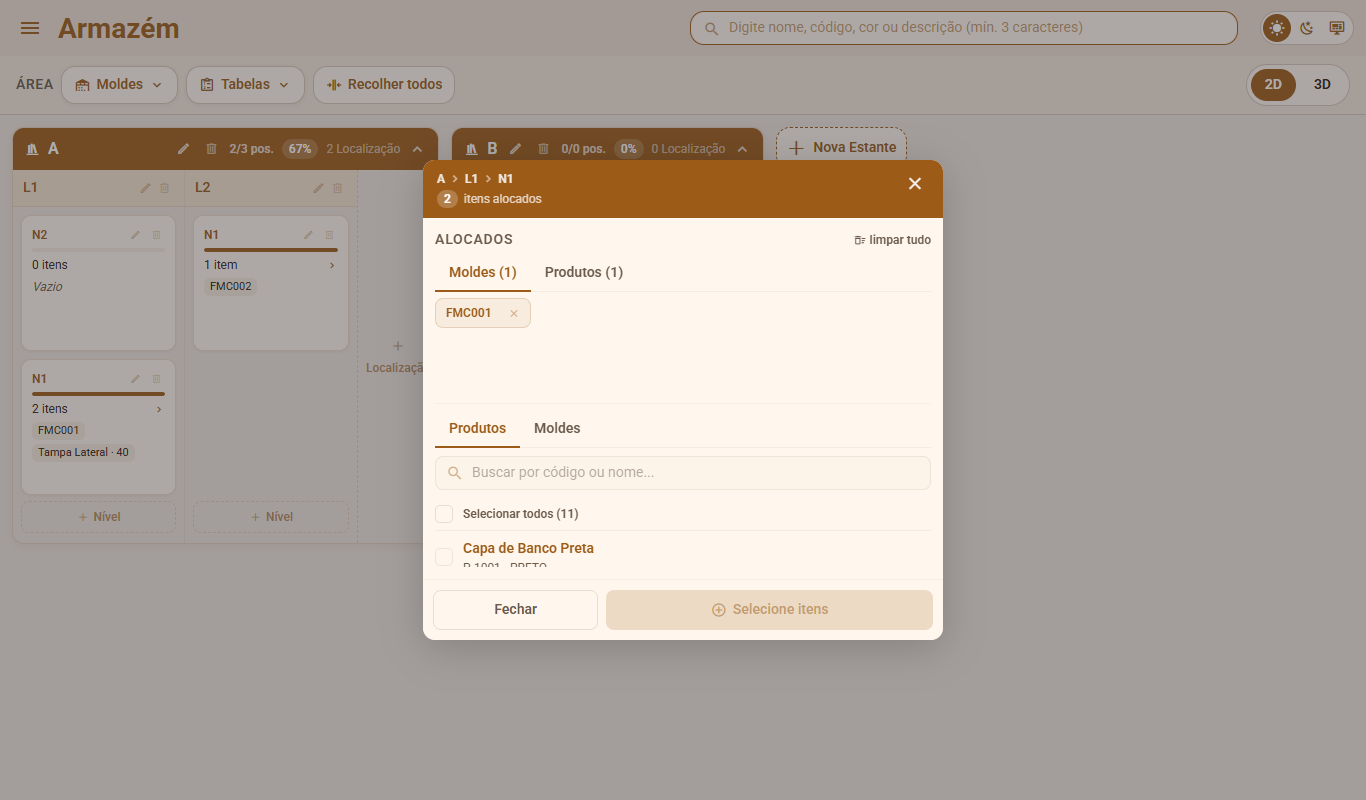Open the Tabelas dropdown
Image resolution: width=1366 pixels, height=800 pixels.
point(245,85)
